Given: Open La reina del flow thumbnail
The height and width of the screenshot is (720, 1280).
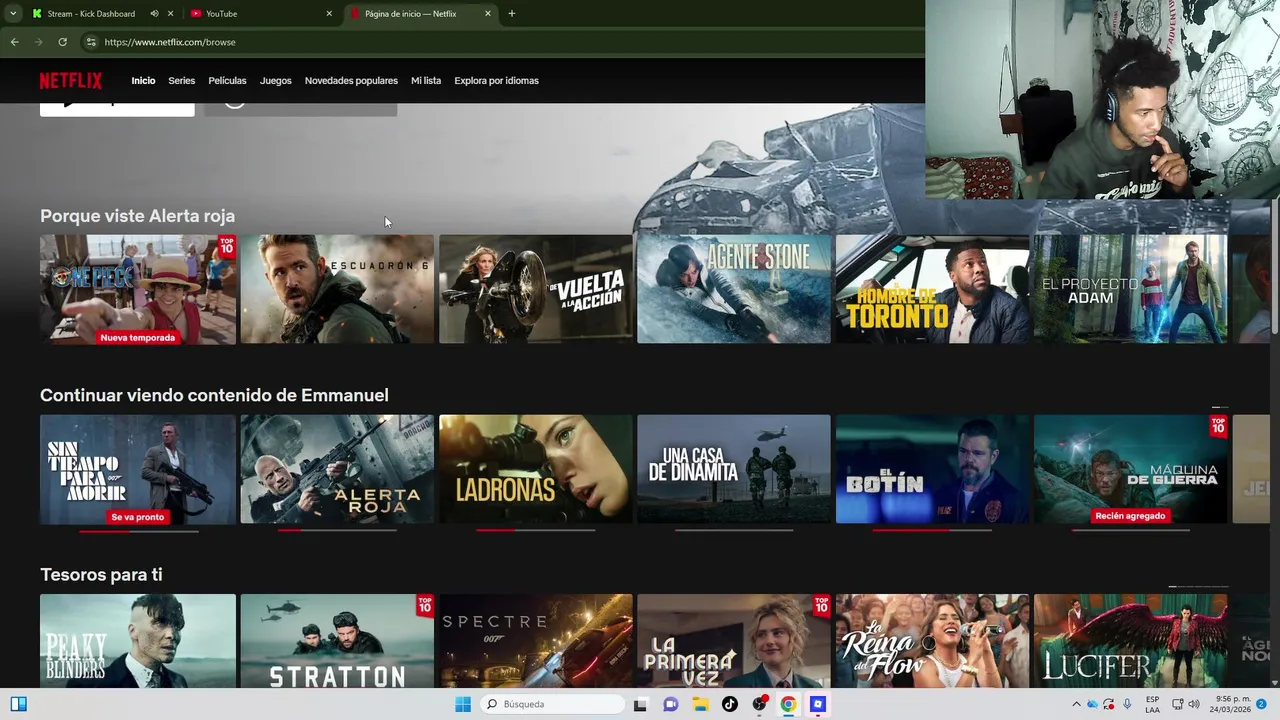Looking at the screenshot, I should (933, 641).
